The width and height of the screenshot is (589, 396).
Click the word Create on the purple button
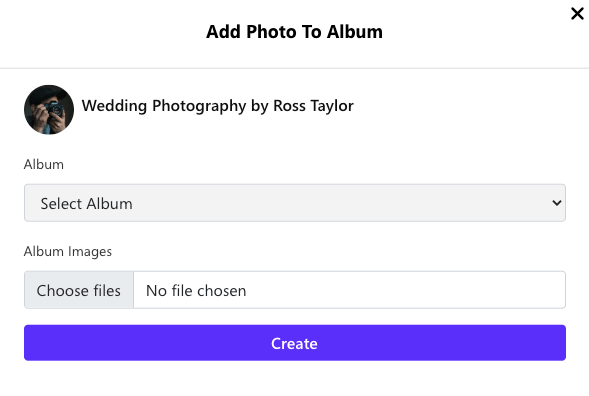[294, 343]
